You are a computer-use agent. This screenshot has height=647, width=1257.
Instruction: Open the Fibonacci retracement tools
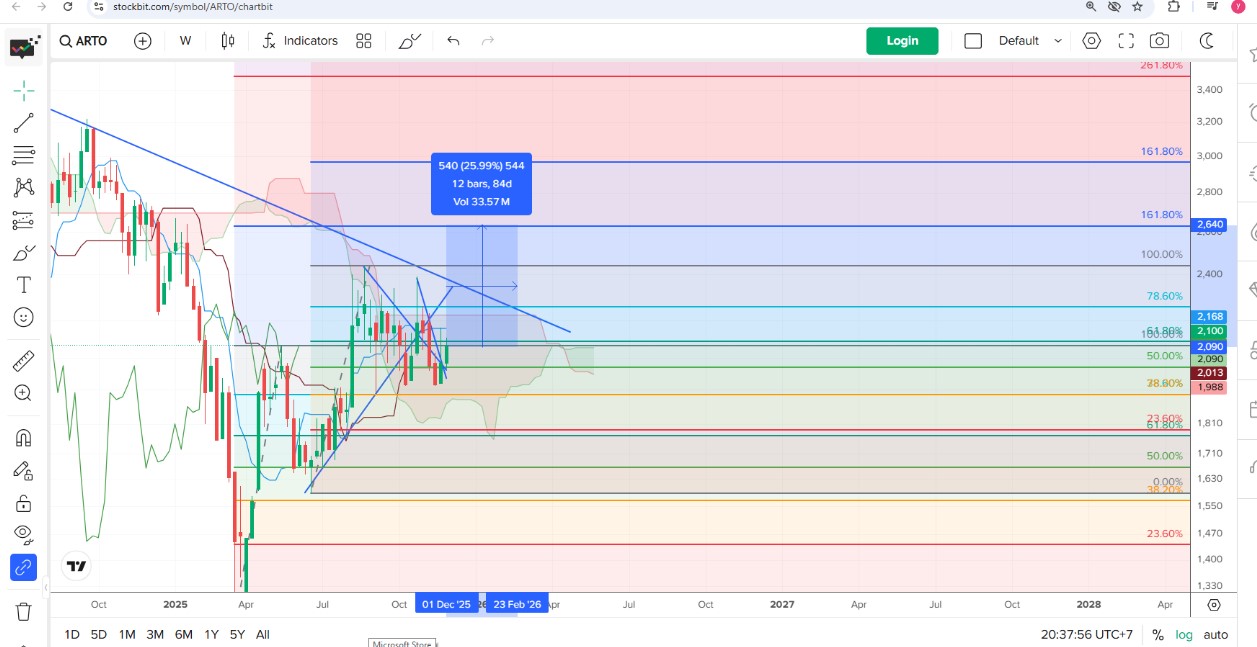(x=24, y=155)
